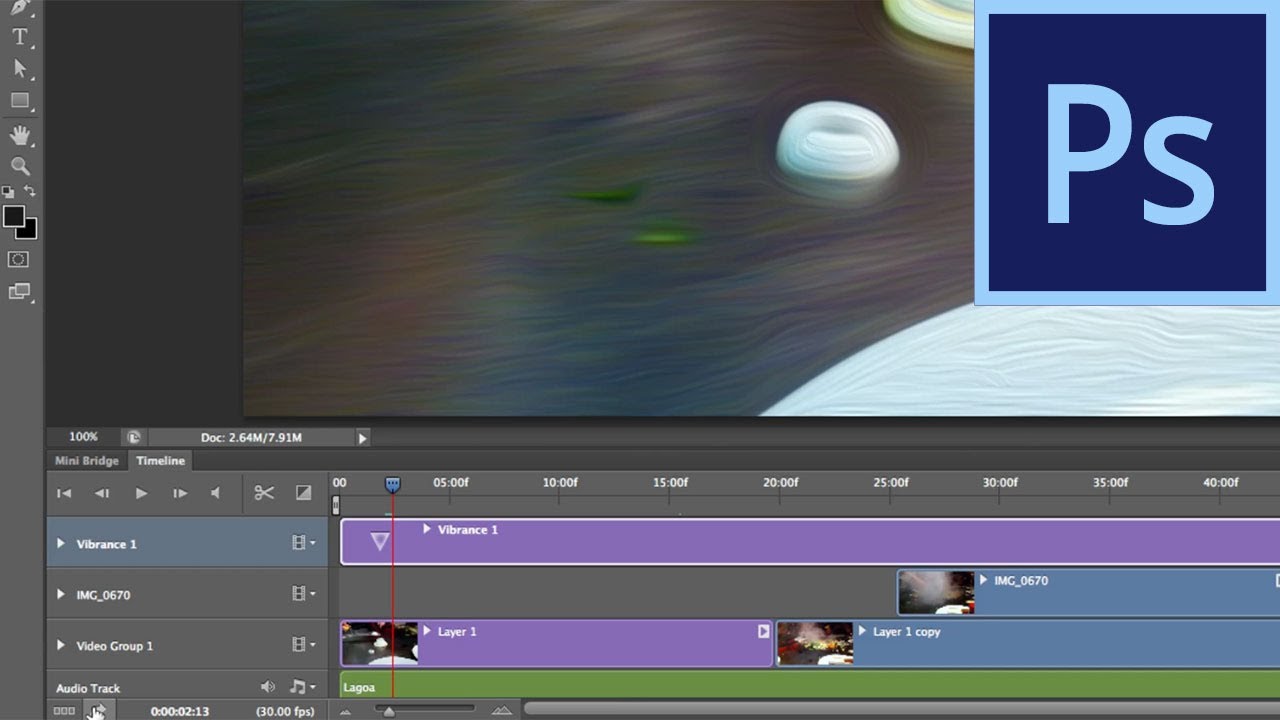Switch to the Timeline tab

click(x=161, y=461)
